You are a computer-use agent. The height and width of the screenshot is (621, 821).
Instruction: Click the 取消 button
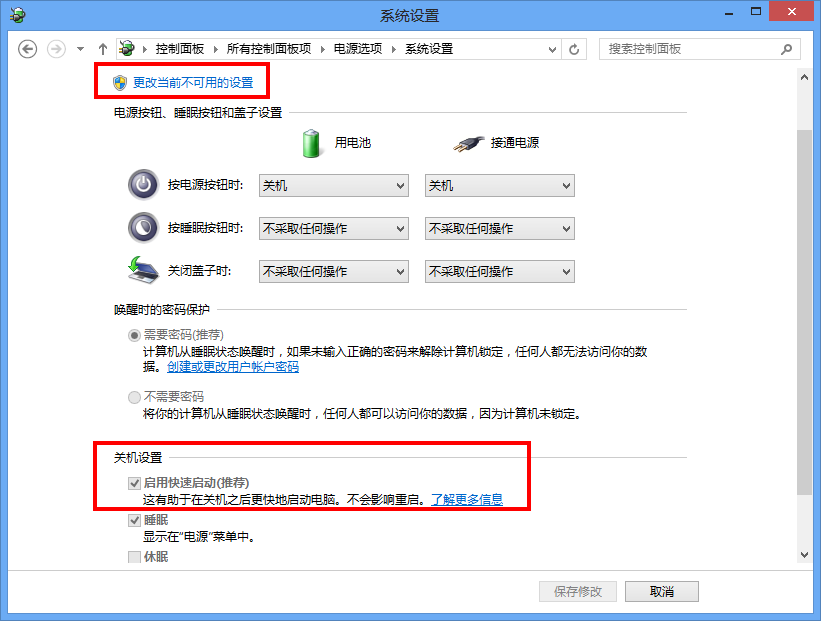pos(662,592)
